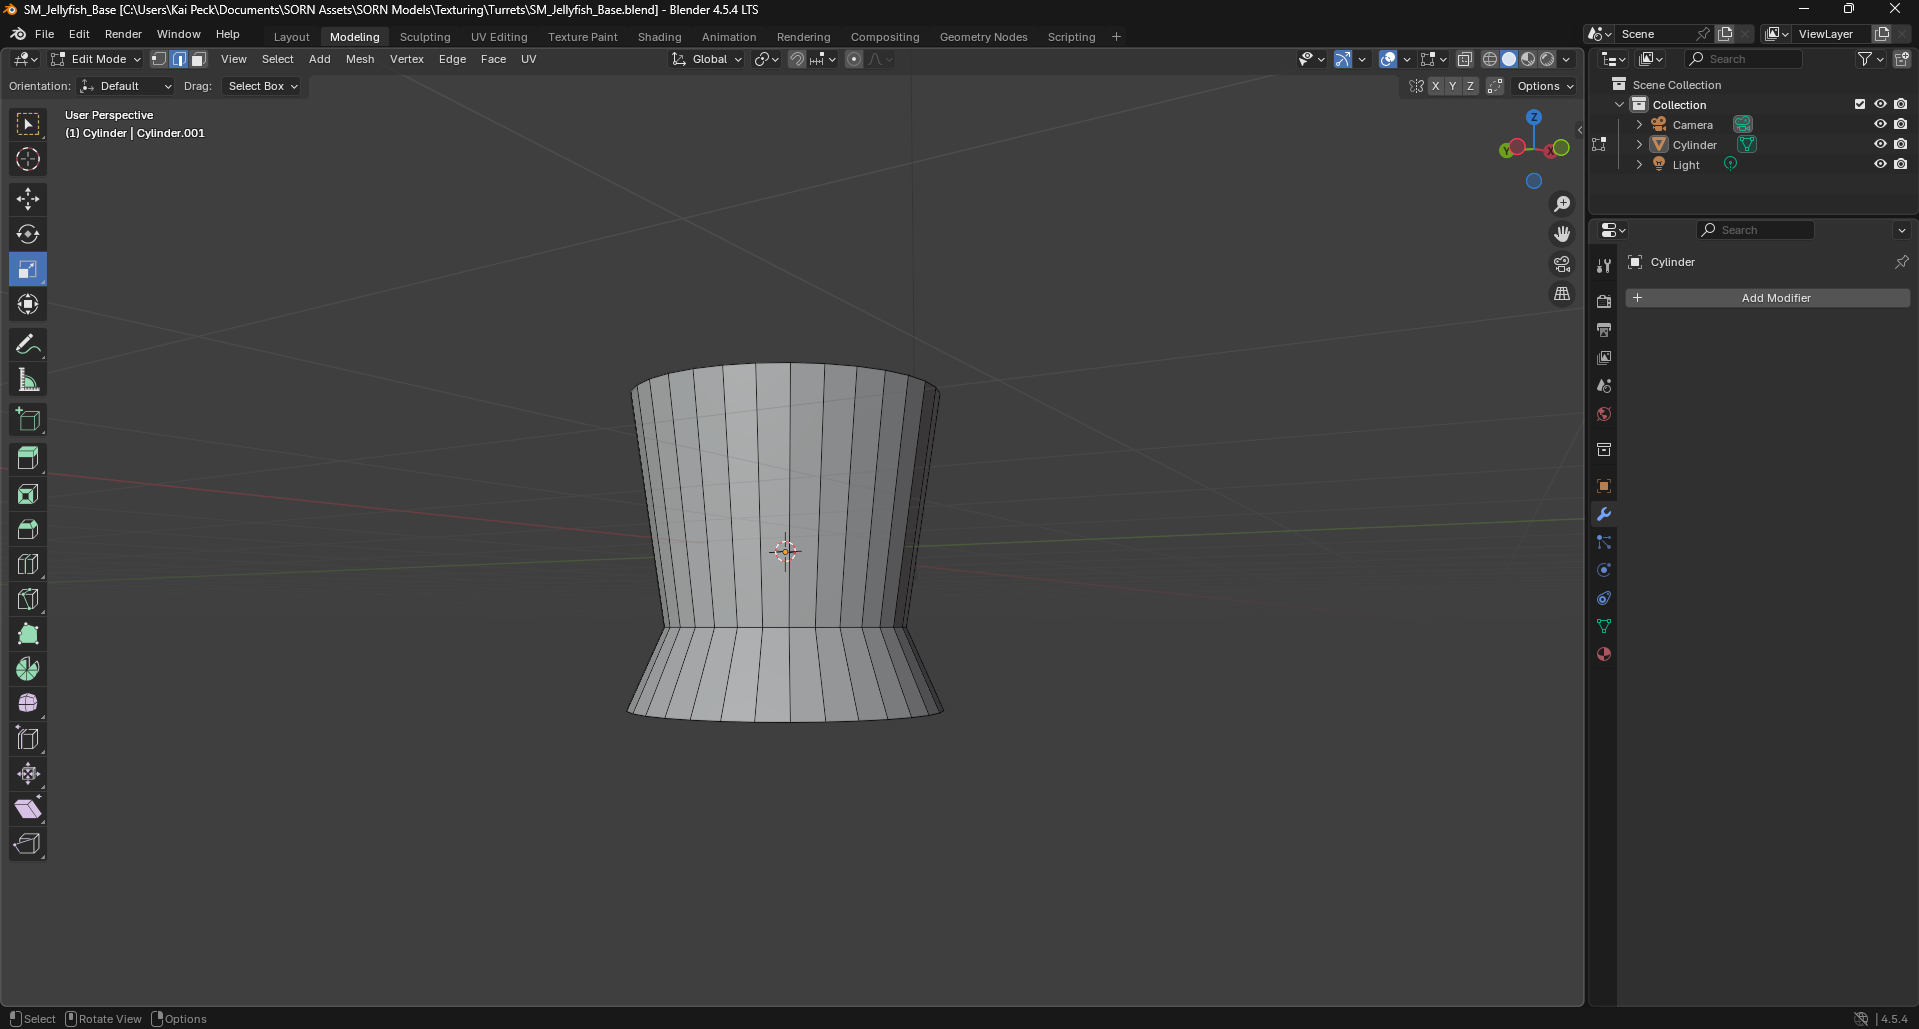
Task: Click the Annotate pencil tool
Action: [28, 345]
